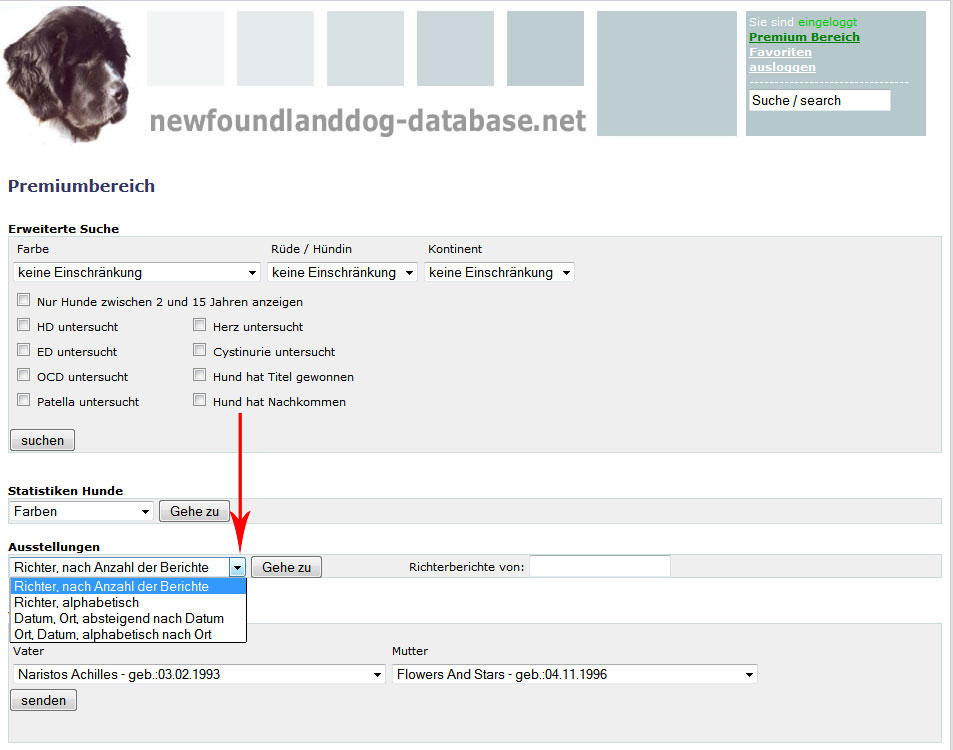Click the newfoundlanddog-database.net site title
Viewport: 953px width, 750px height.
pyautogui.click(x=367, y=121)
